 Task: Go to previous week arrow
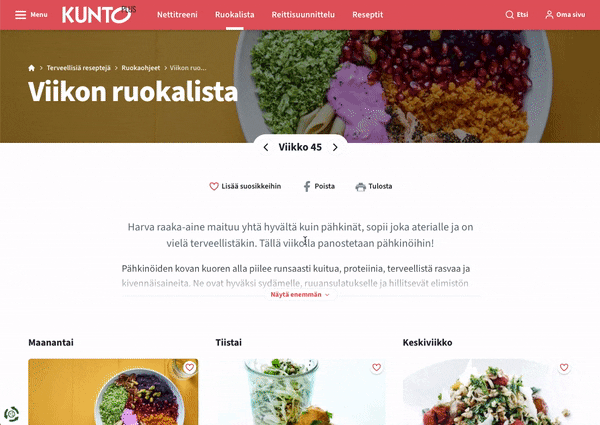266,147
